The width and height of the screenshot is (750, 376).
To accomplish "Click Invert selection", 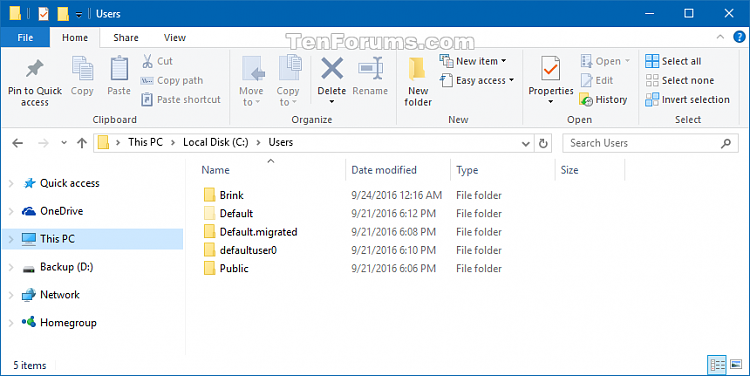I will pos(687,100).
